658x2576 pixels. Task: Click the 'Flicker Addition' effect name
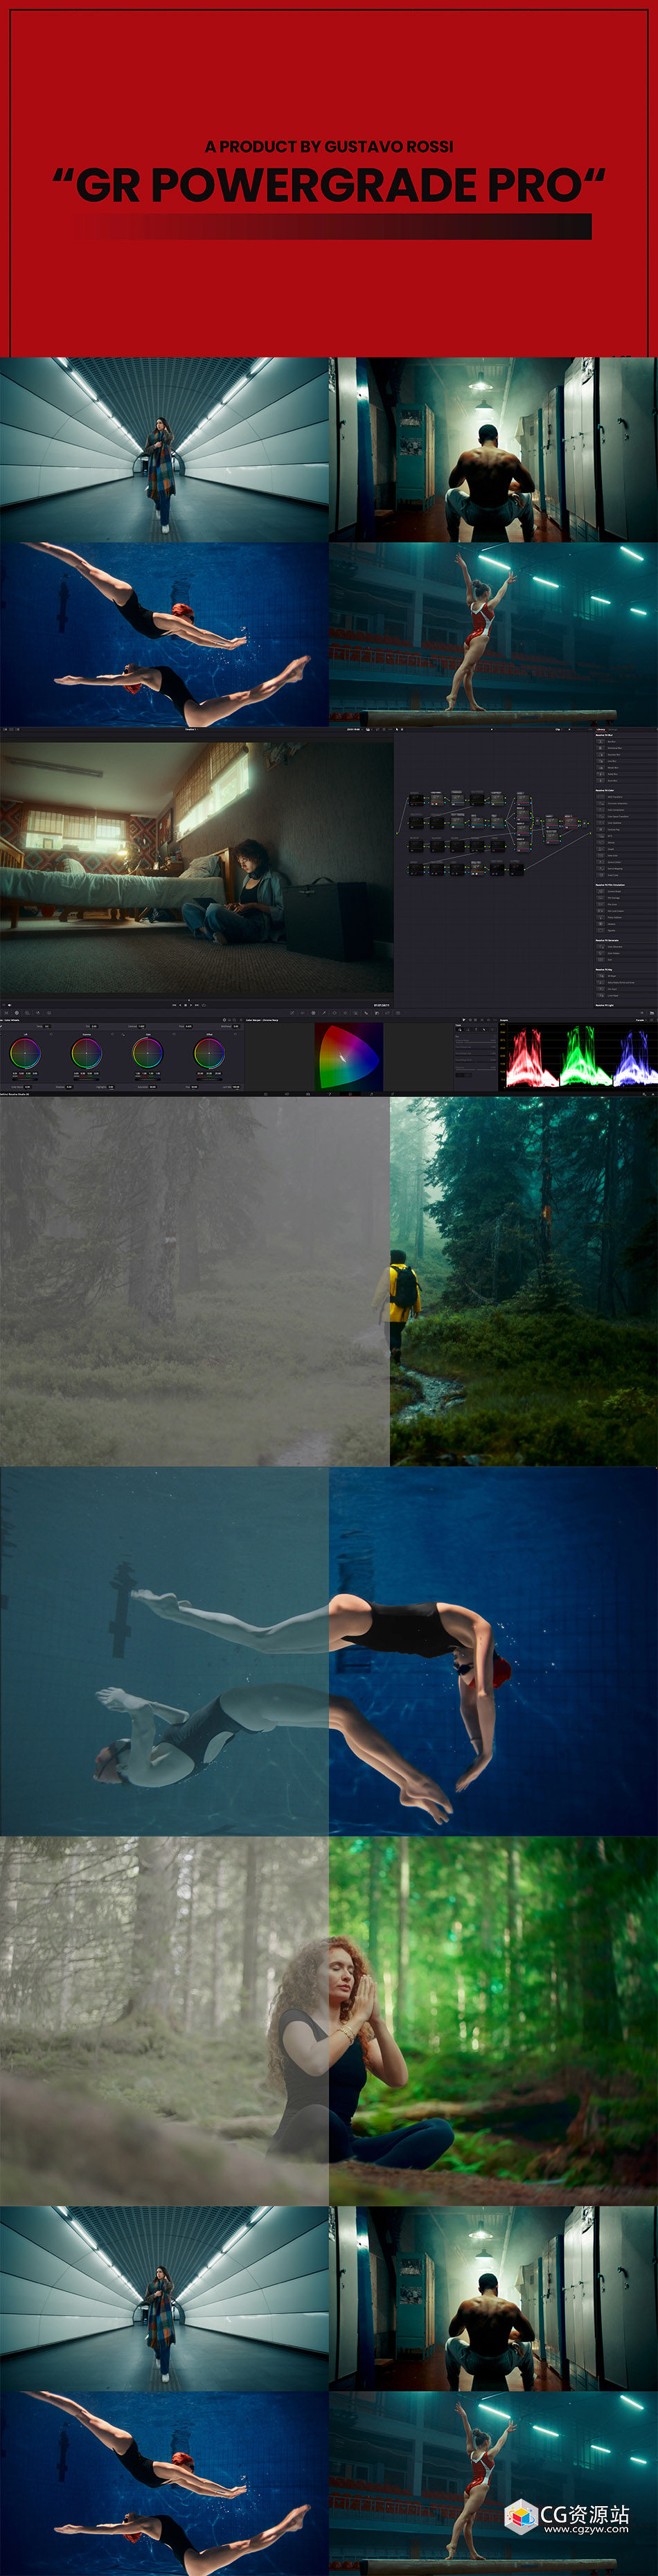coord(615,918)
